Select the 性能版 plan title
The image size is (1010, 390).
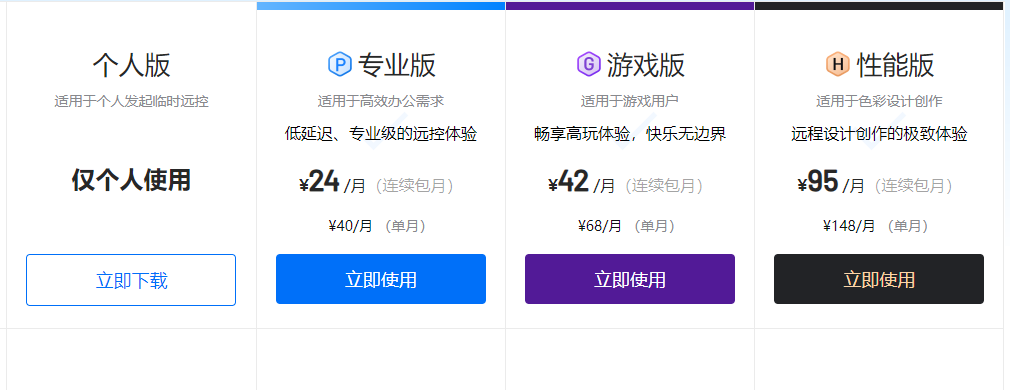tap(895, 65)
